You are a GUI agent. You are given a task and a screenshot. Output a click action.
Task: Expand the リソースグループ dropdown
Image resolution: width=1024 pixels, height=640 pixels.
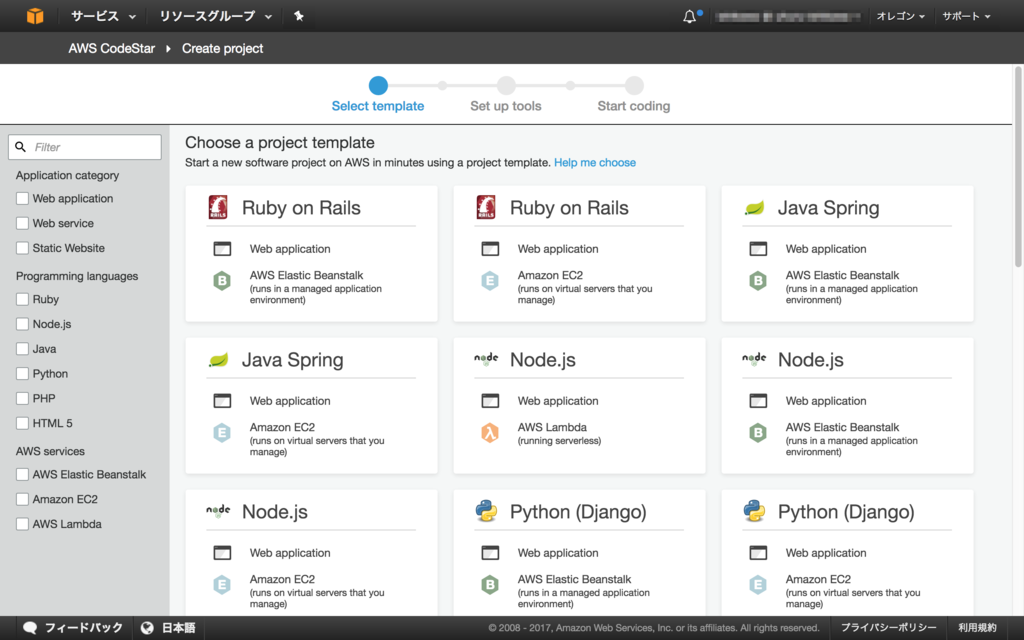coord(216,16)
